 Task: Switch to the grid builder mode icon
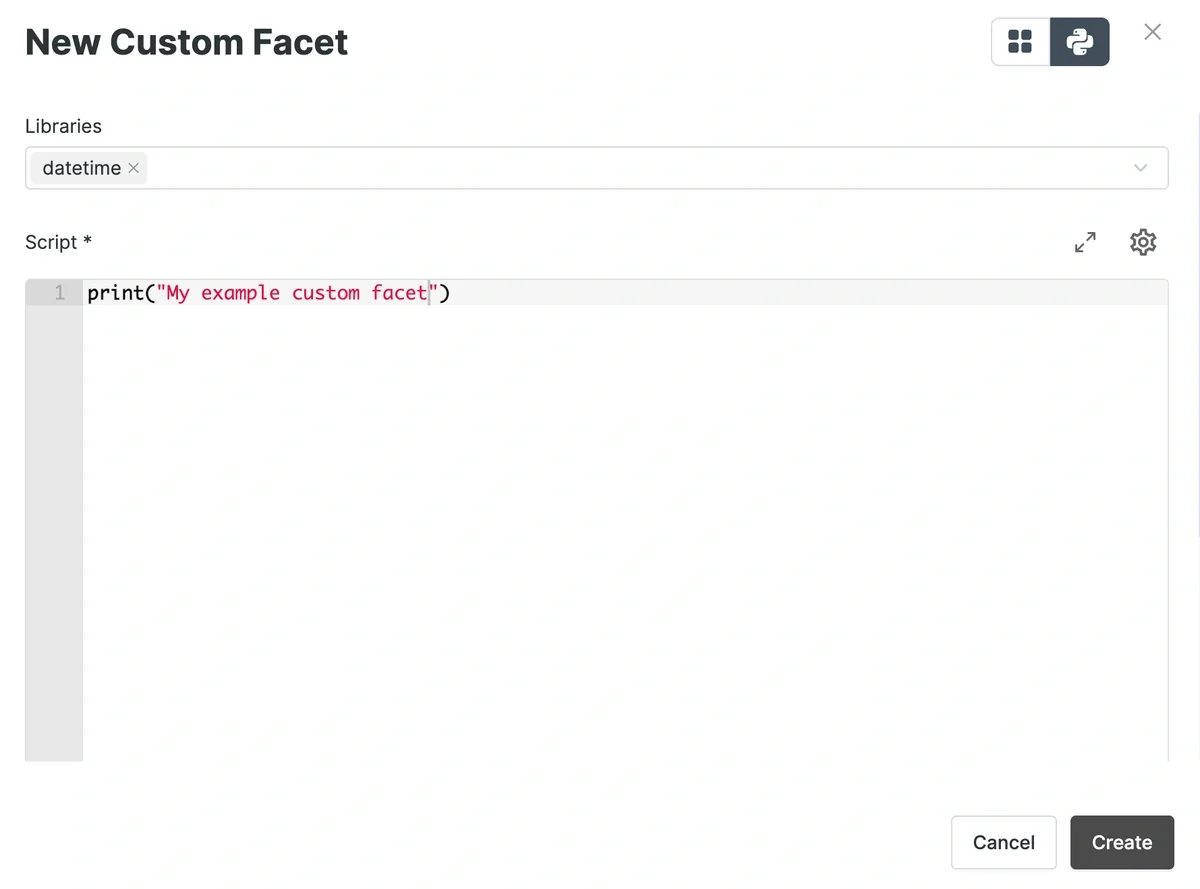tap(1020, 42)
